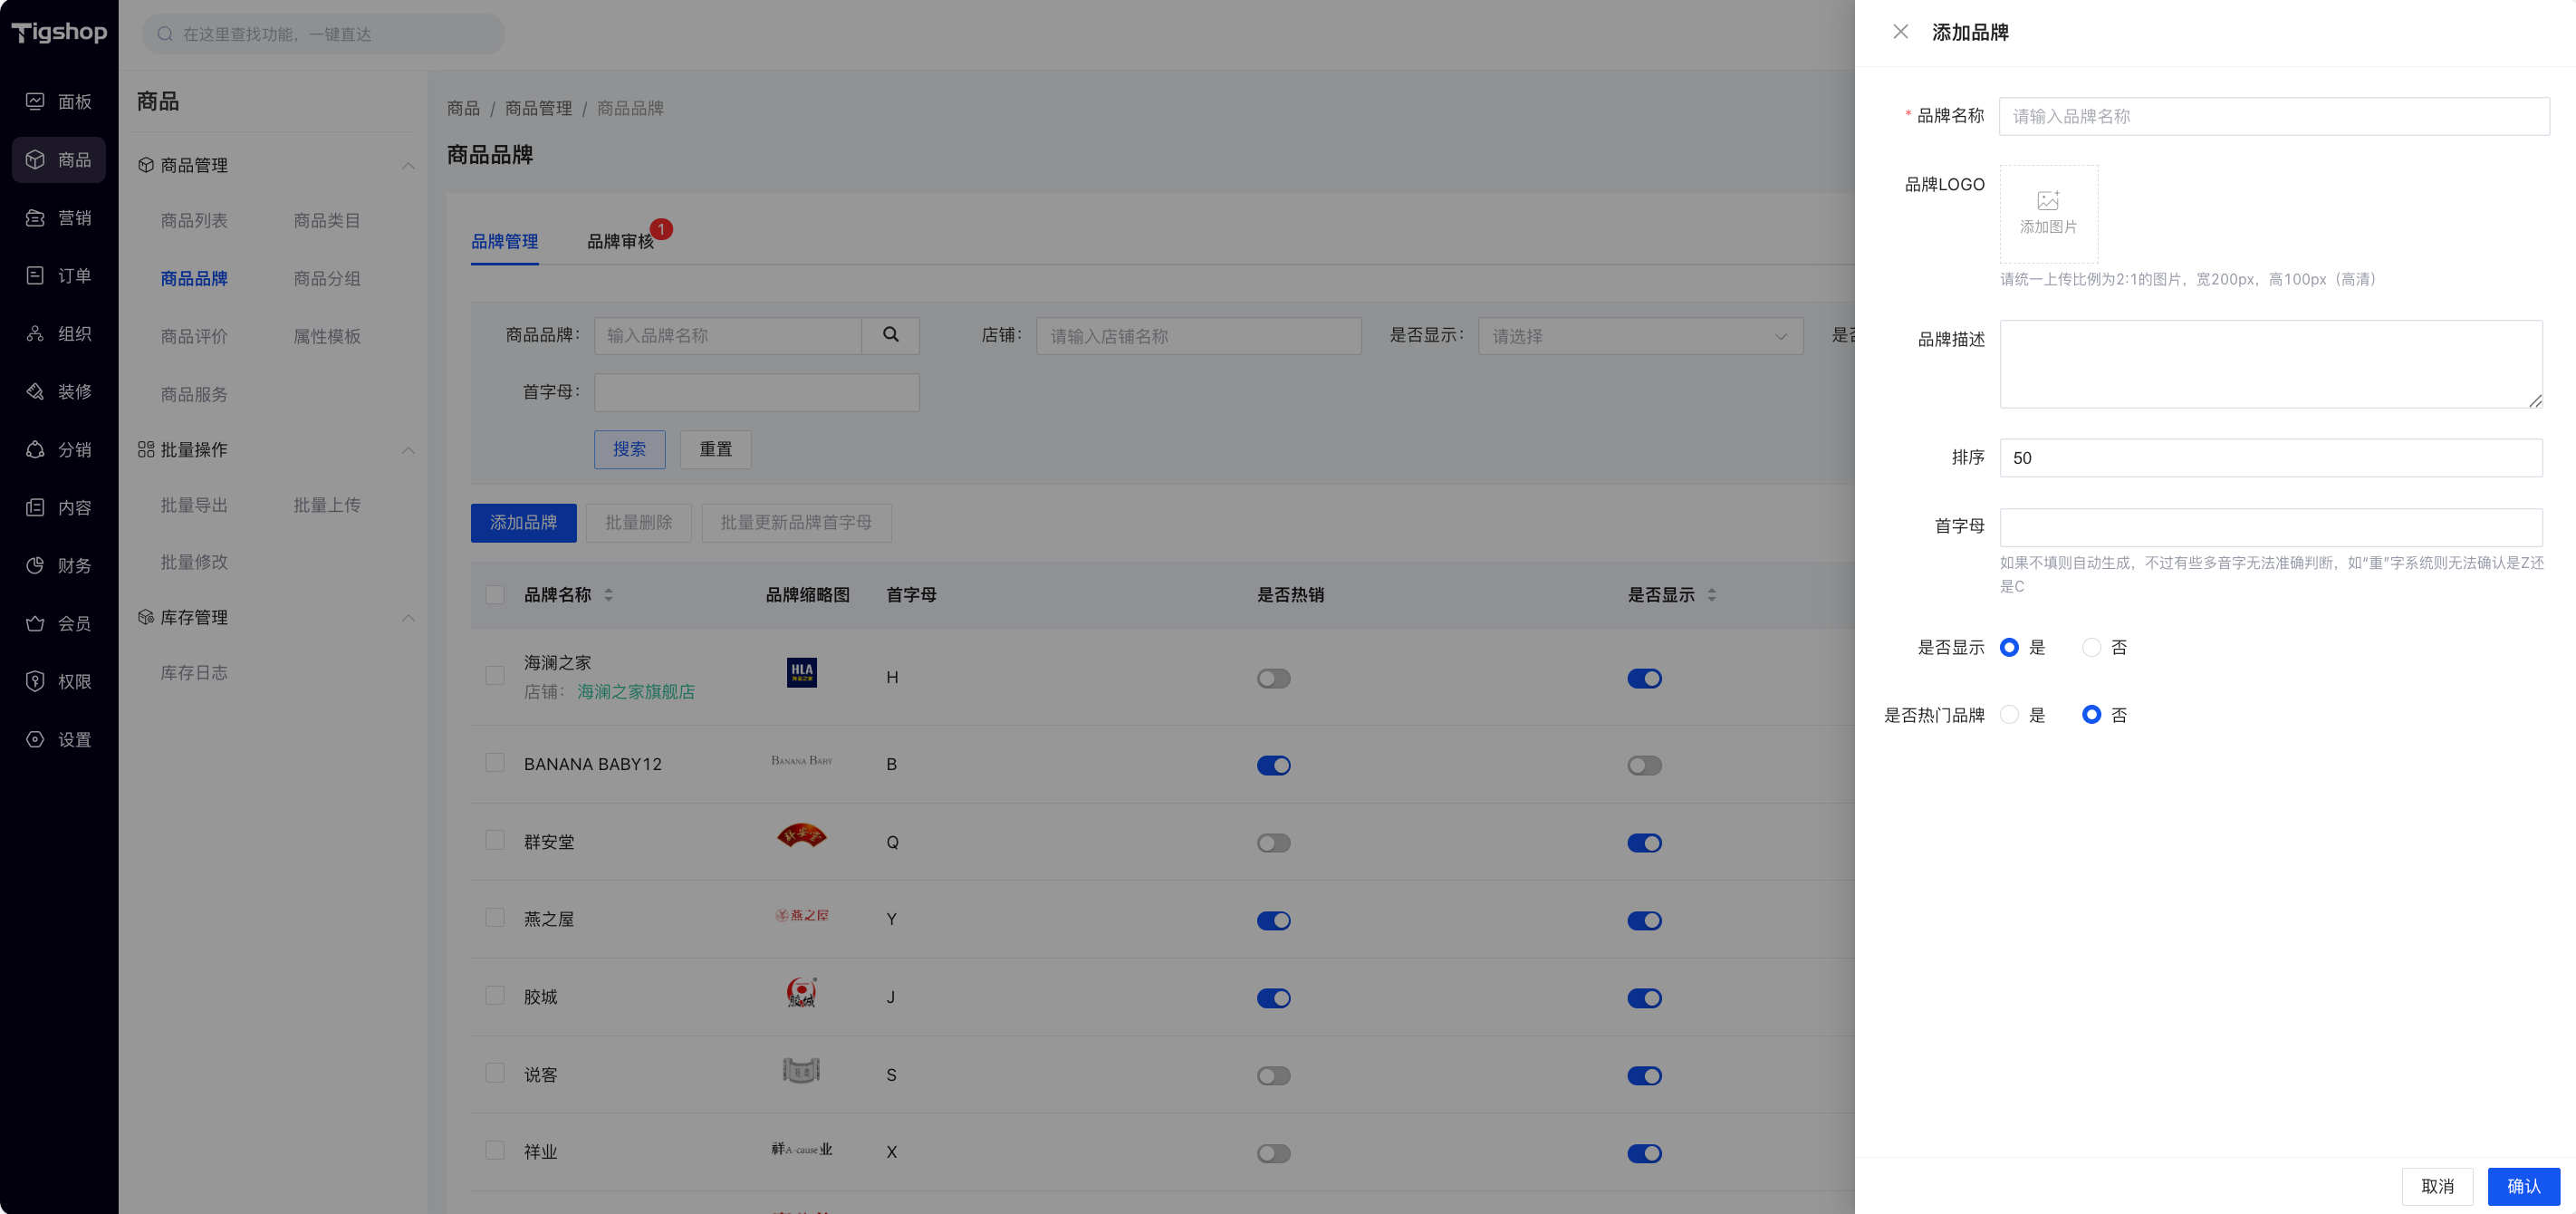Click the 商品管理 breadcrumb

click(538, 108)
